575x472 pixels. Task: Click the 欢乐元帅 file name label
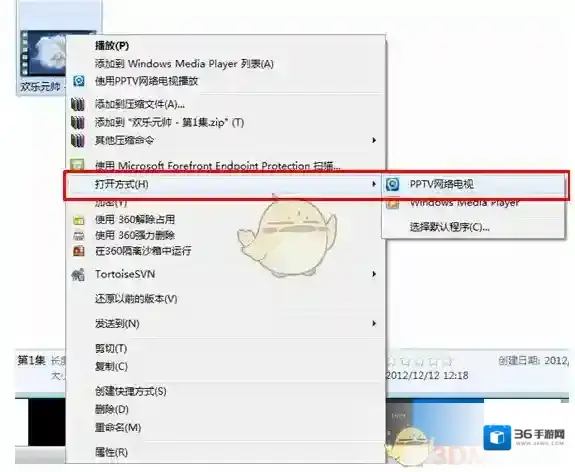pyautogui.click(x=40, y=87)
